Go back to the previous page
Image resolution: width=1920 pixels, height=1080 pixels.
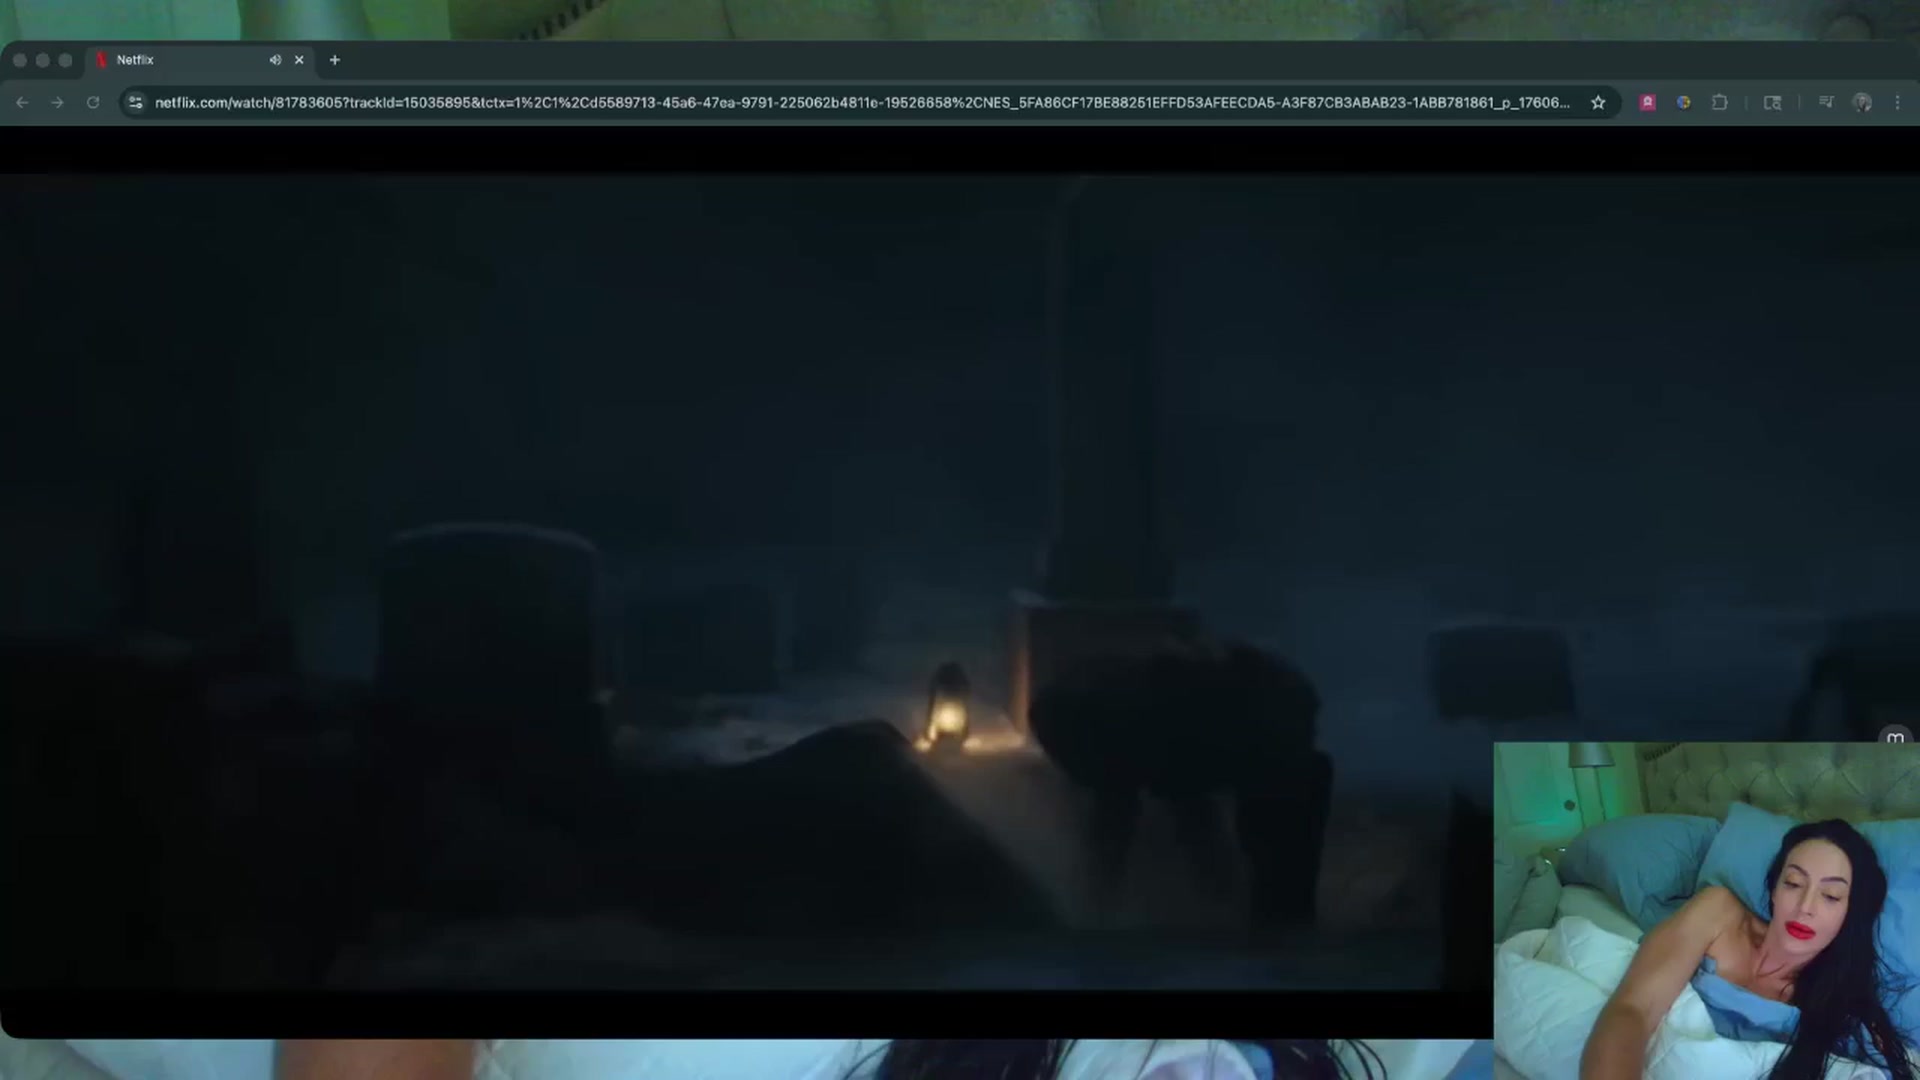22,102
